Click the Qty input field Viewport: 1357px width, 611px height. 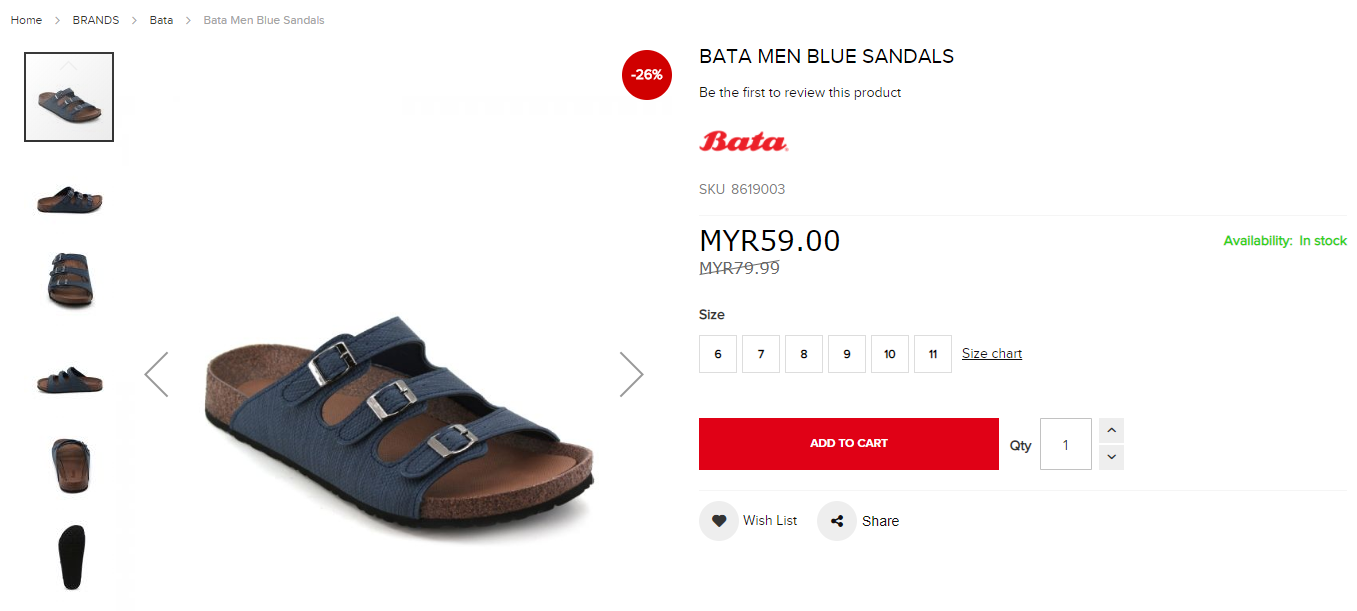point(1066,444)
